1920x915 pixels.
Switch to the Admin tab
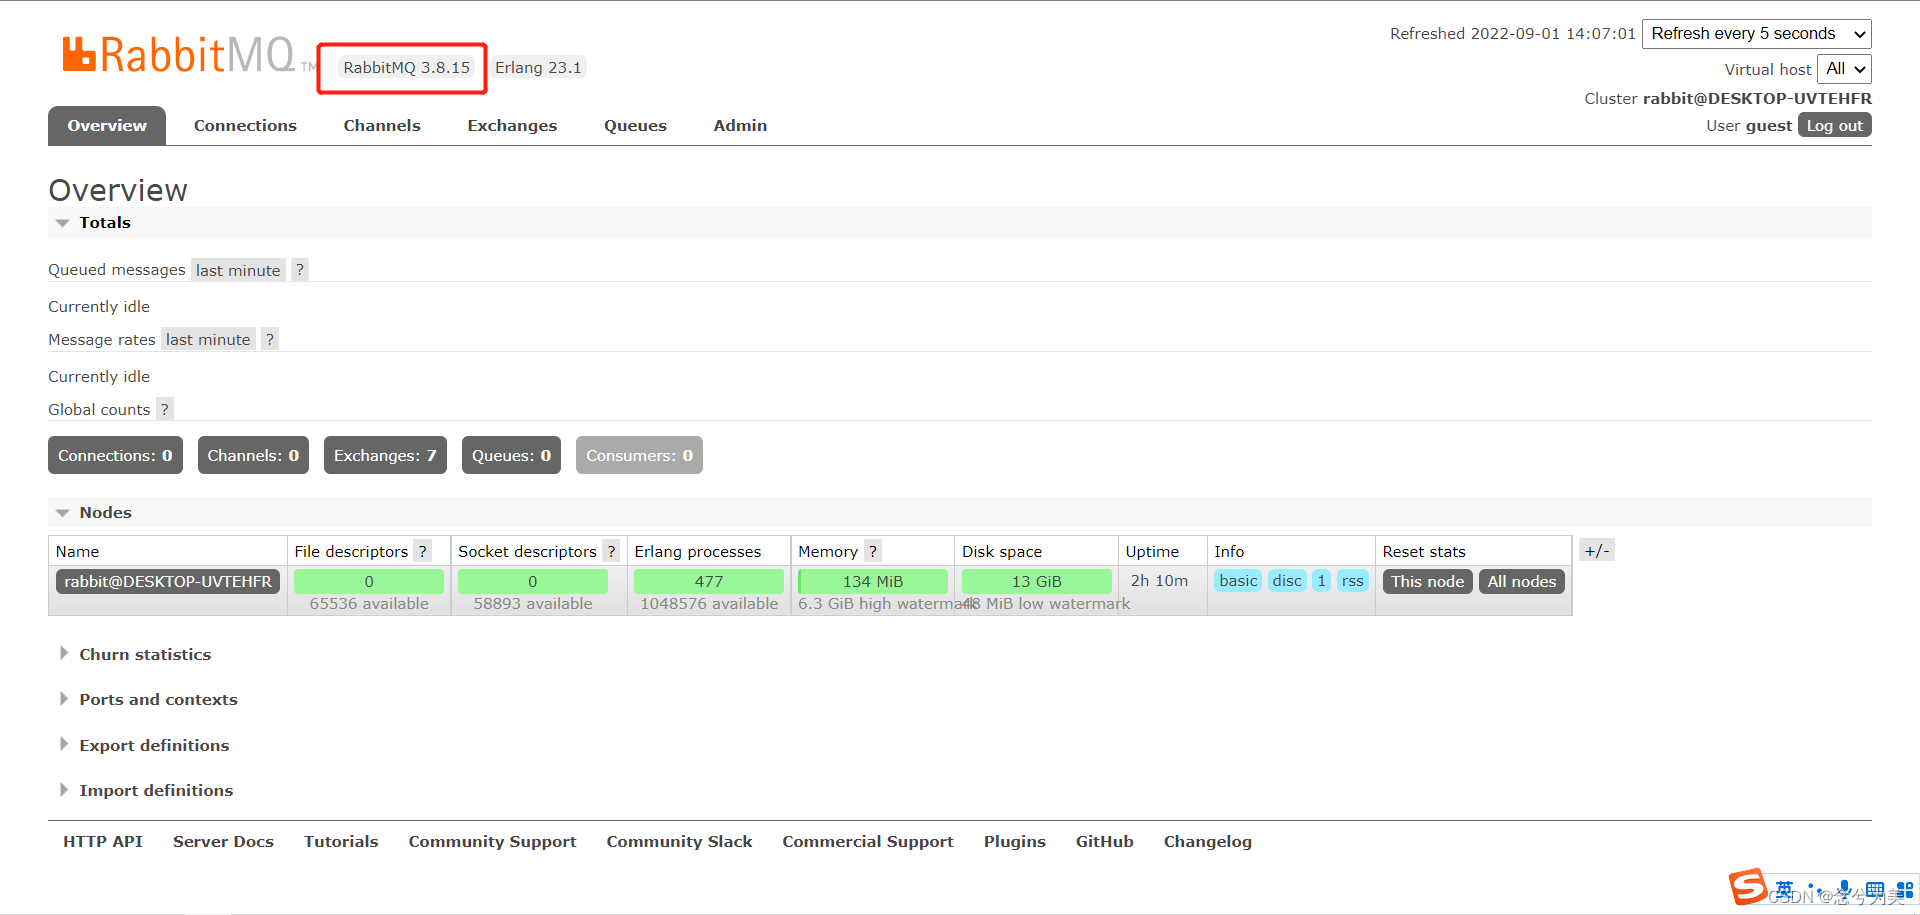740,126
